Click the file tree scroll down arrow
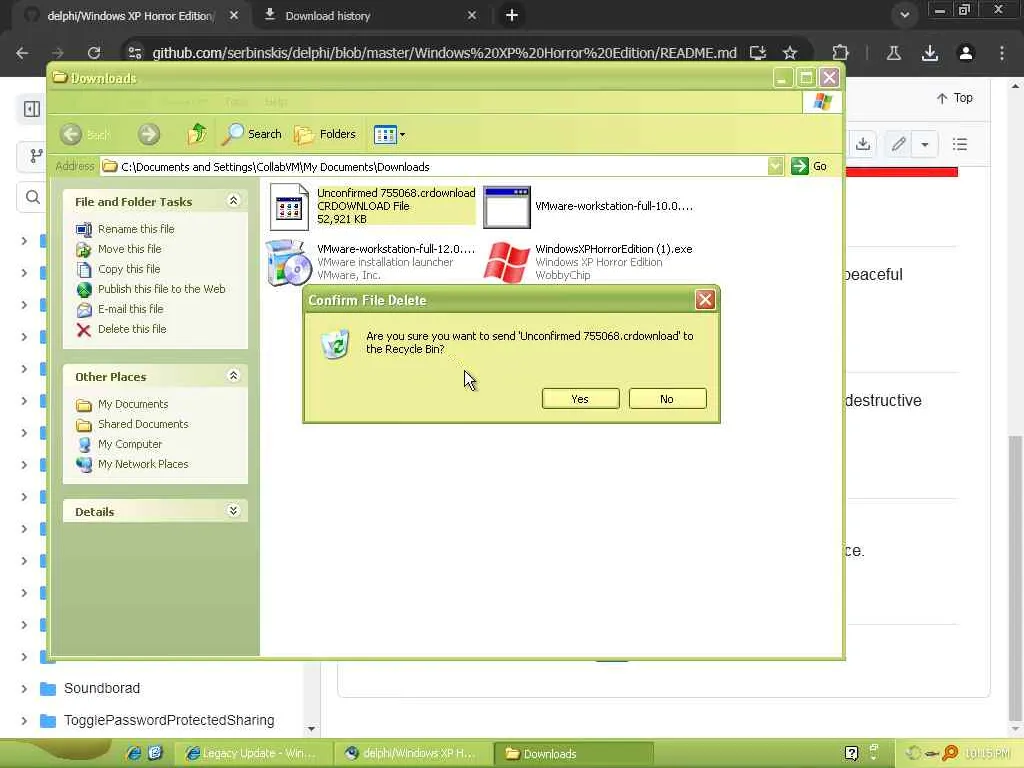1024x768 pixels. (312, 728)
